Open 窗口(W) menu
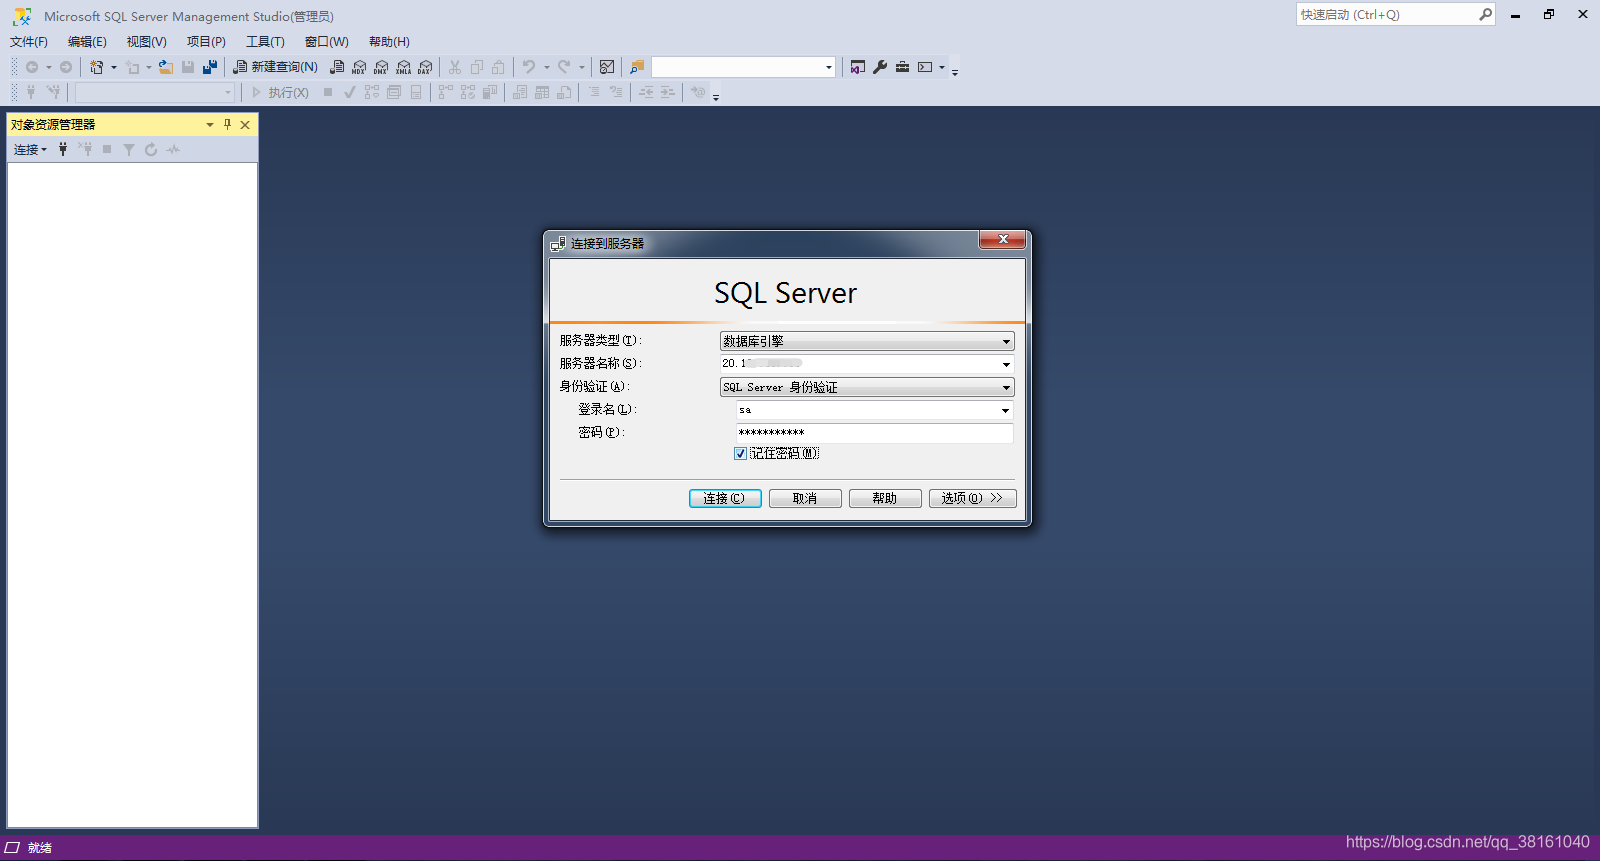 [327, 42]
